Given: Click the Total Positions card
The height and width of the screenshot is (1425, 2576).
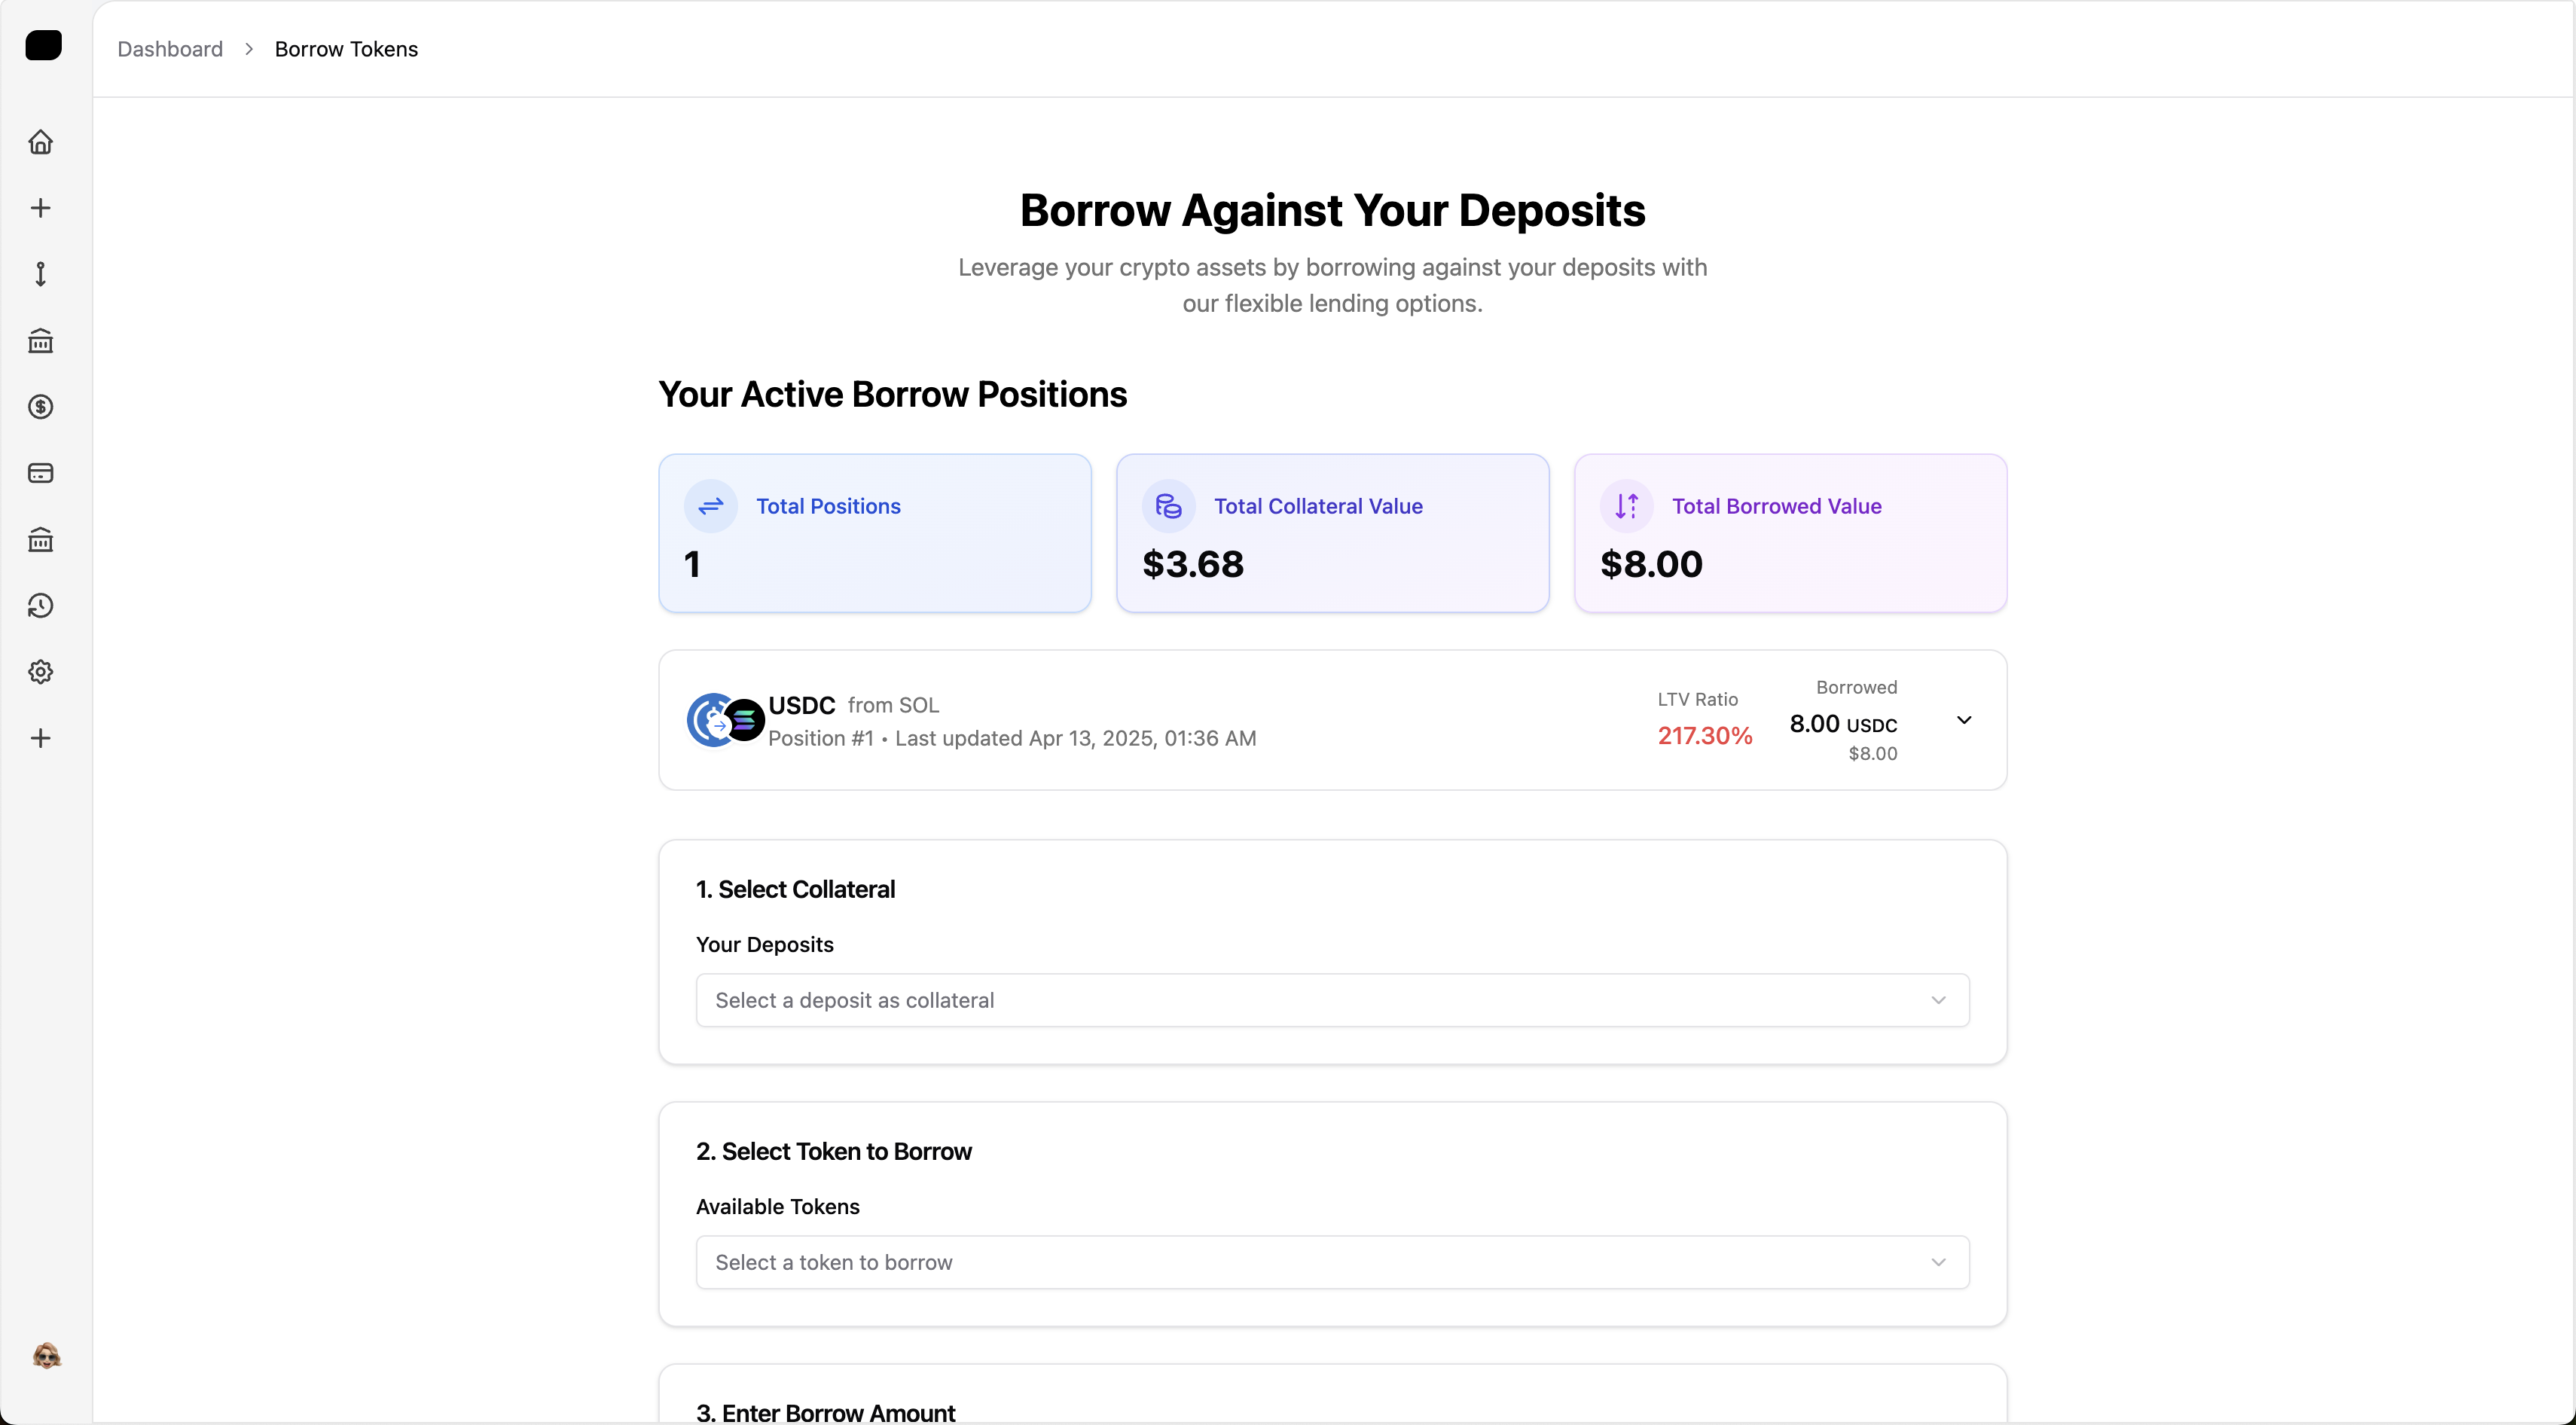Looking at the screenshot, I should [874, 533].
